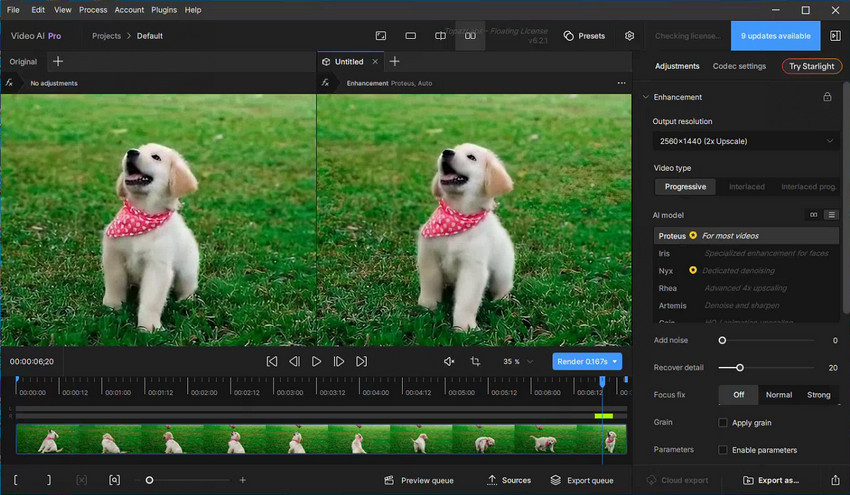The width and height of the screenshot is (850, 495).
Task: Enable Apply grain checkbox
Action: click(723, 422)
